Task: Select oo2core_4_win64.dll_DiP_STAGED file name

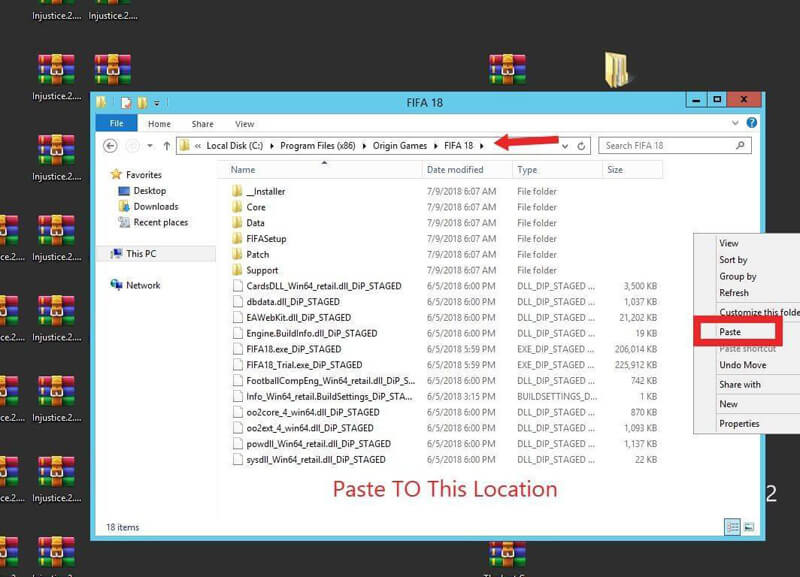Action: 313,412
